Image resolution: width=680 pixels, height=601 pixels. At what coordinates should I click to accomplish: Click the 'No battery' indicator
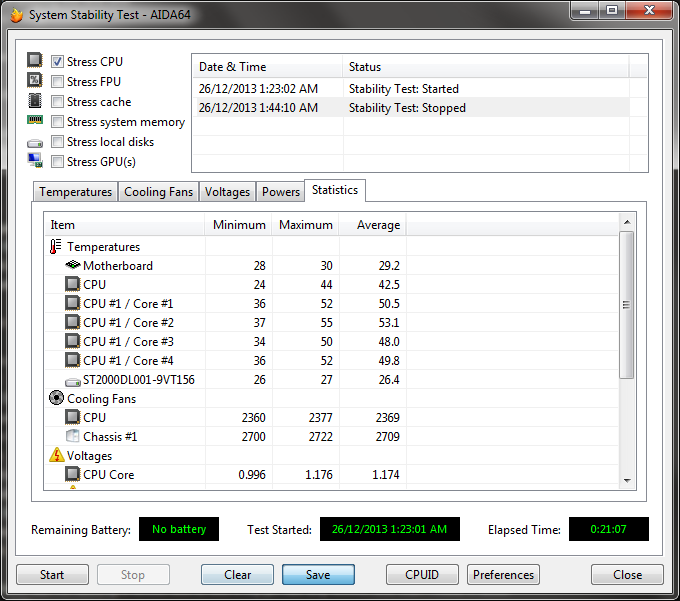(179, 529)
